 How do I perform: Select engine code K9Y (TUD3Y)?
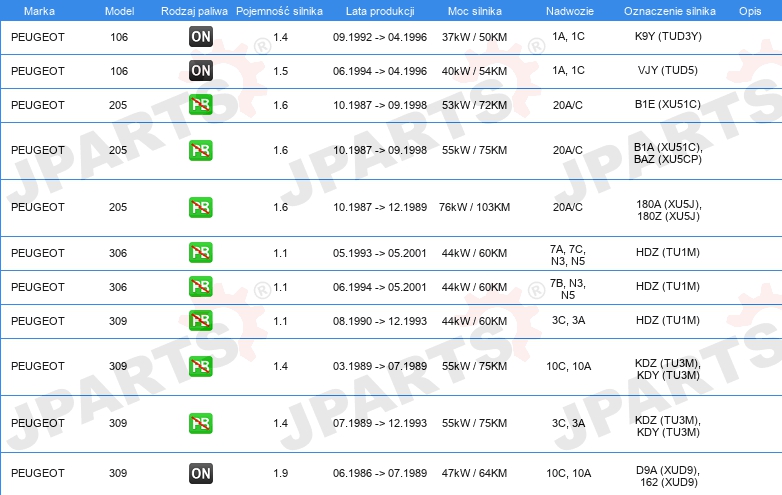[668, 36]
